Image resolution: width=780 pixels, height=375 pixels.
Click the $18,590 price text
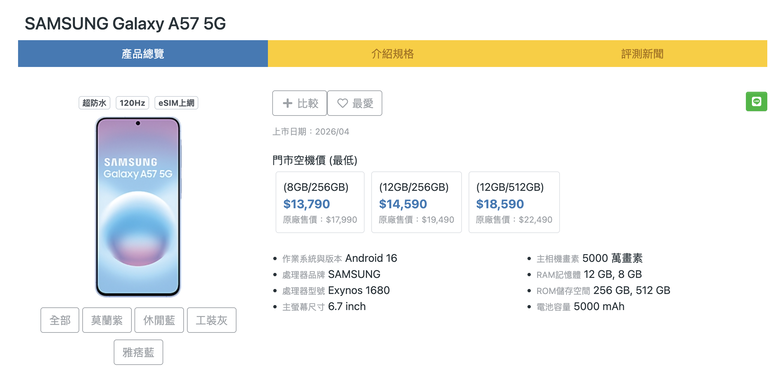(500, 204)
